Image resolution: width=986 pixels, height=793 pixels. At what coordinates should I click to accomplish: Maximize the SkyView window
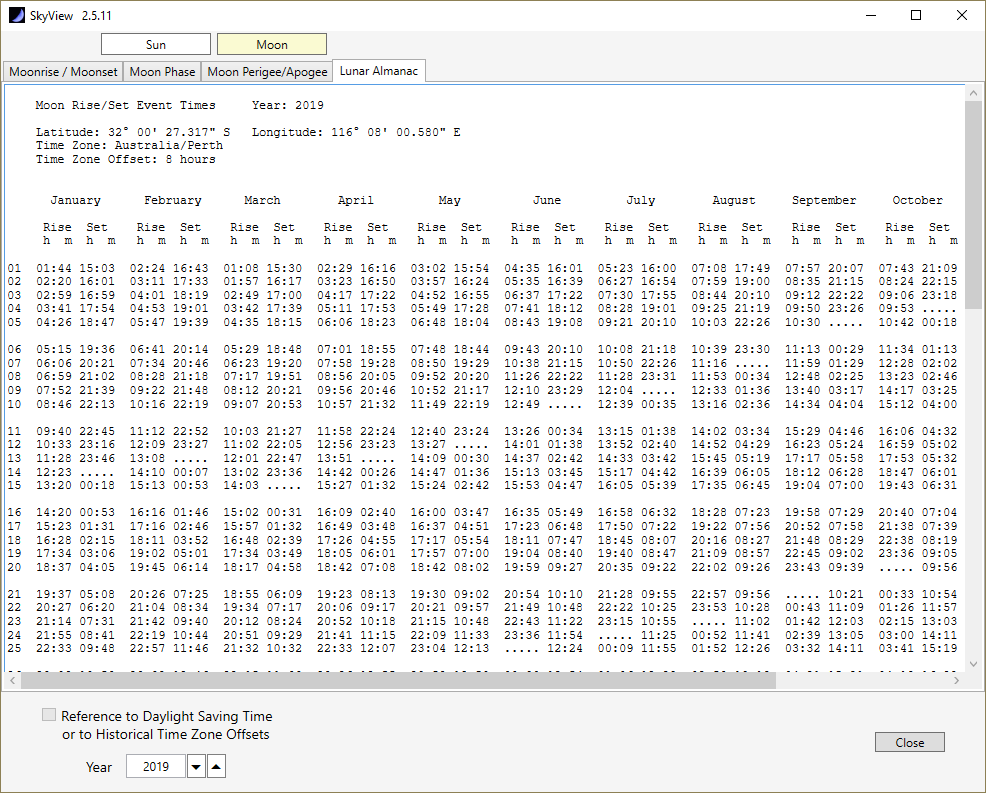click(x=915, y=15)
